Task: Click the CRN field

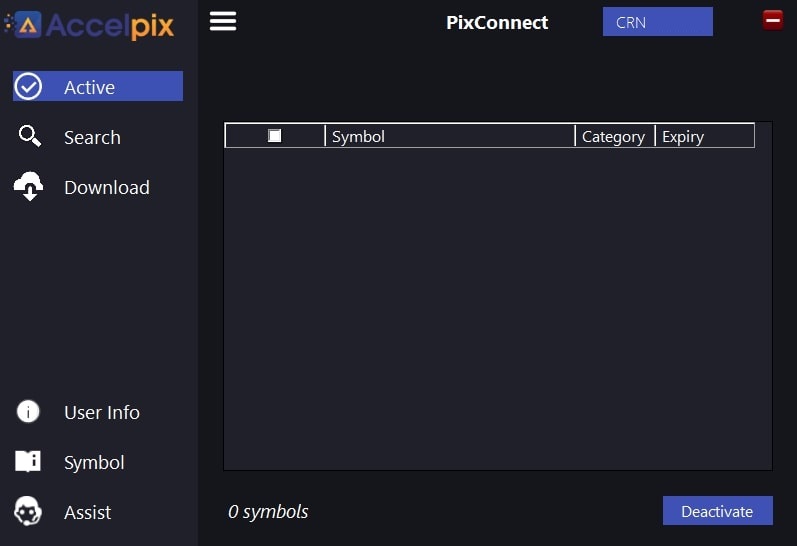Action: 657,22
